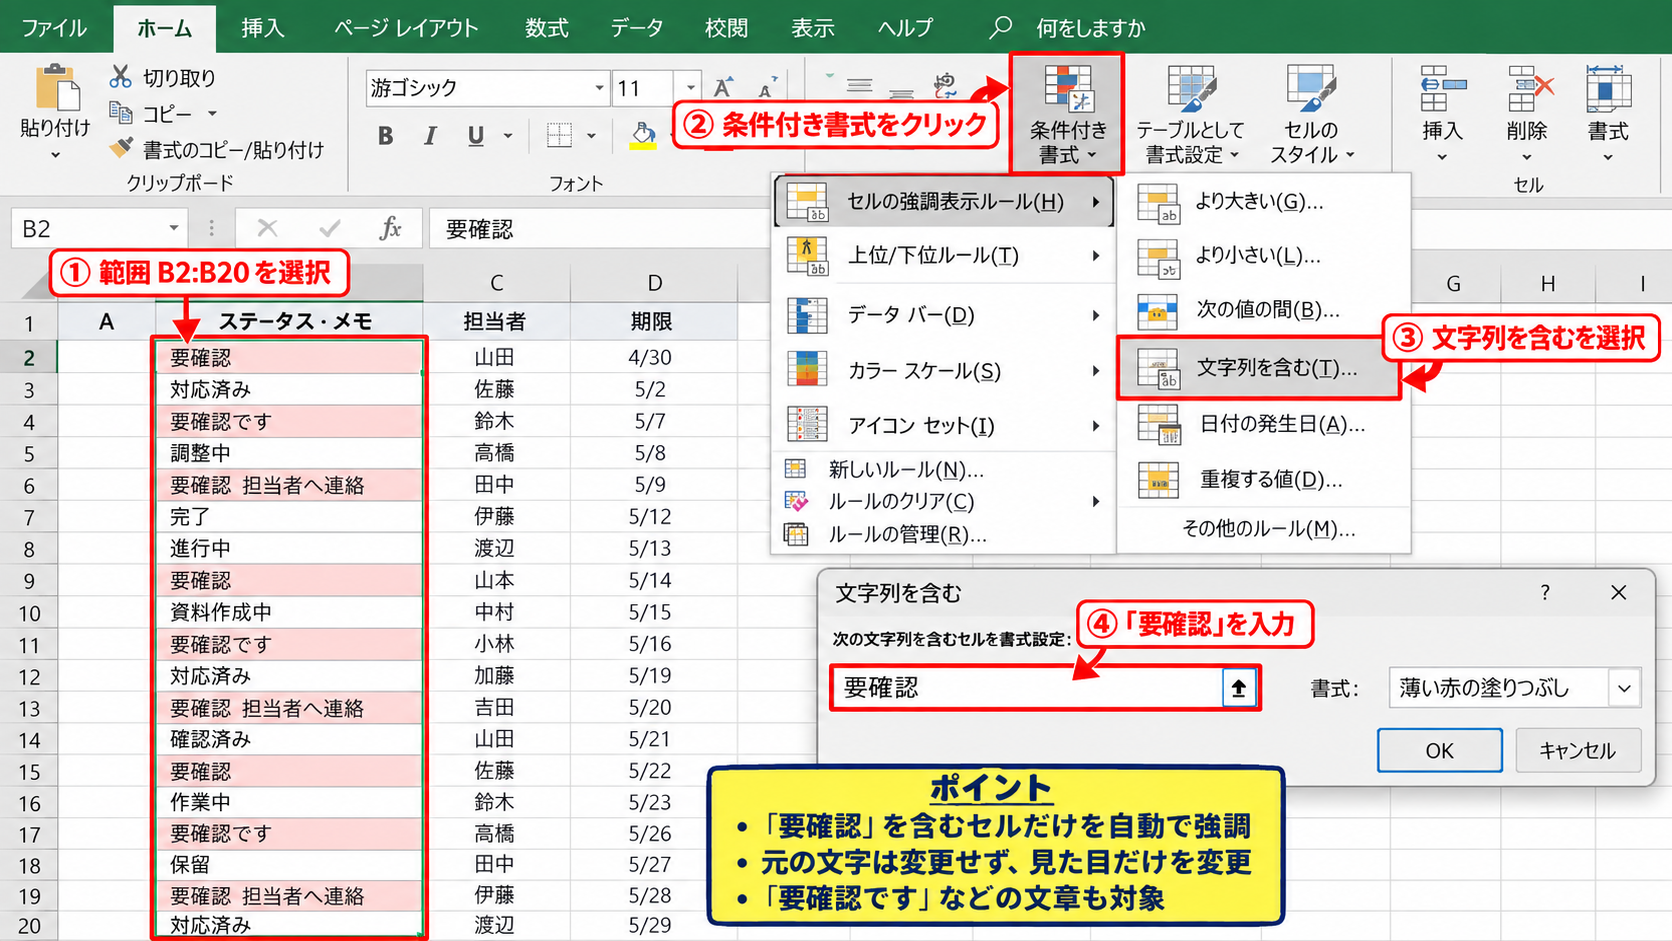Open the 数式 ribbon tab
Viewport: 1672px width, 941px height.
pyautogui.click(x=547, y=28)
